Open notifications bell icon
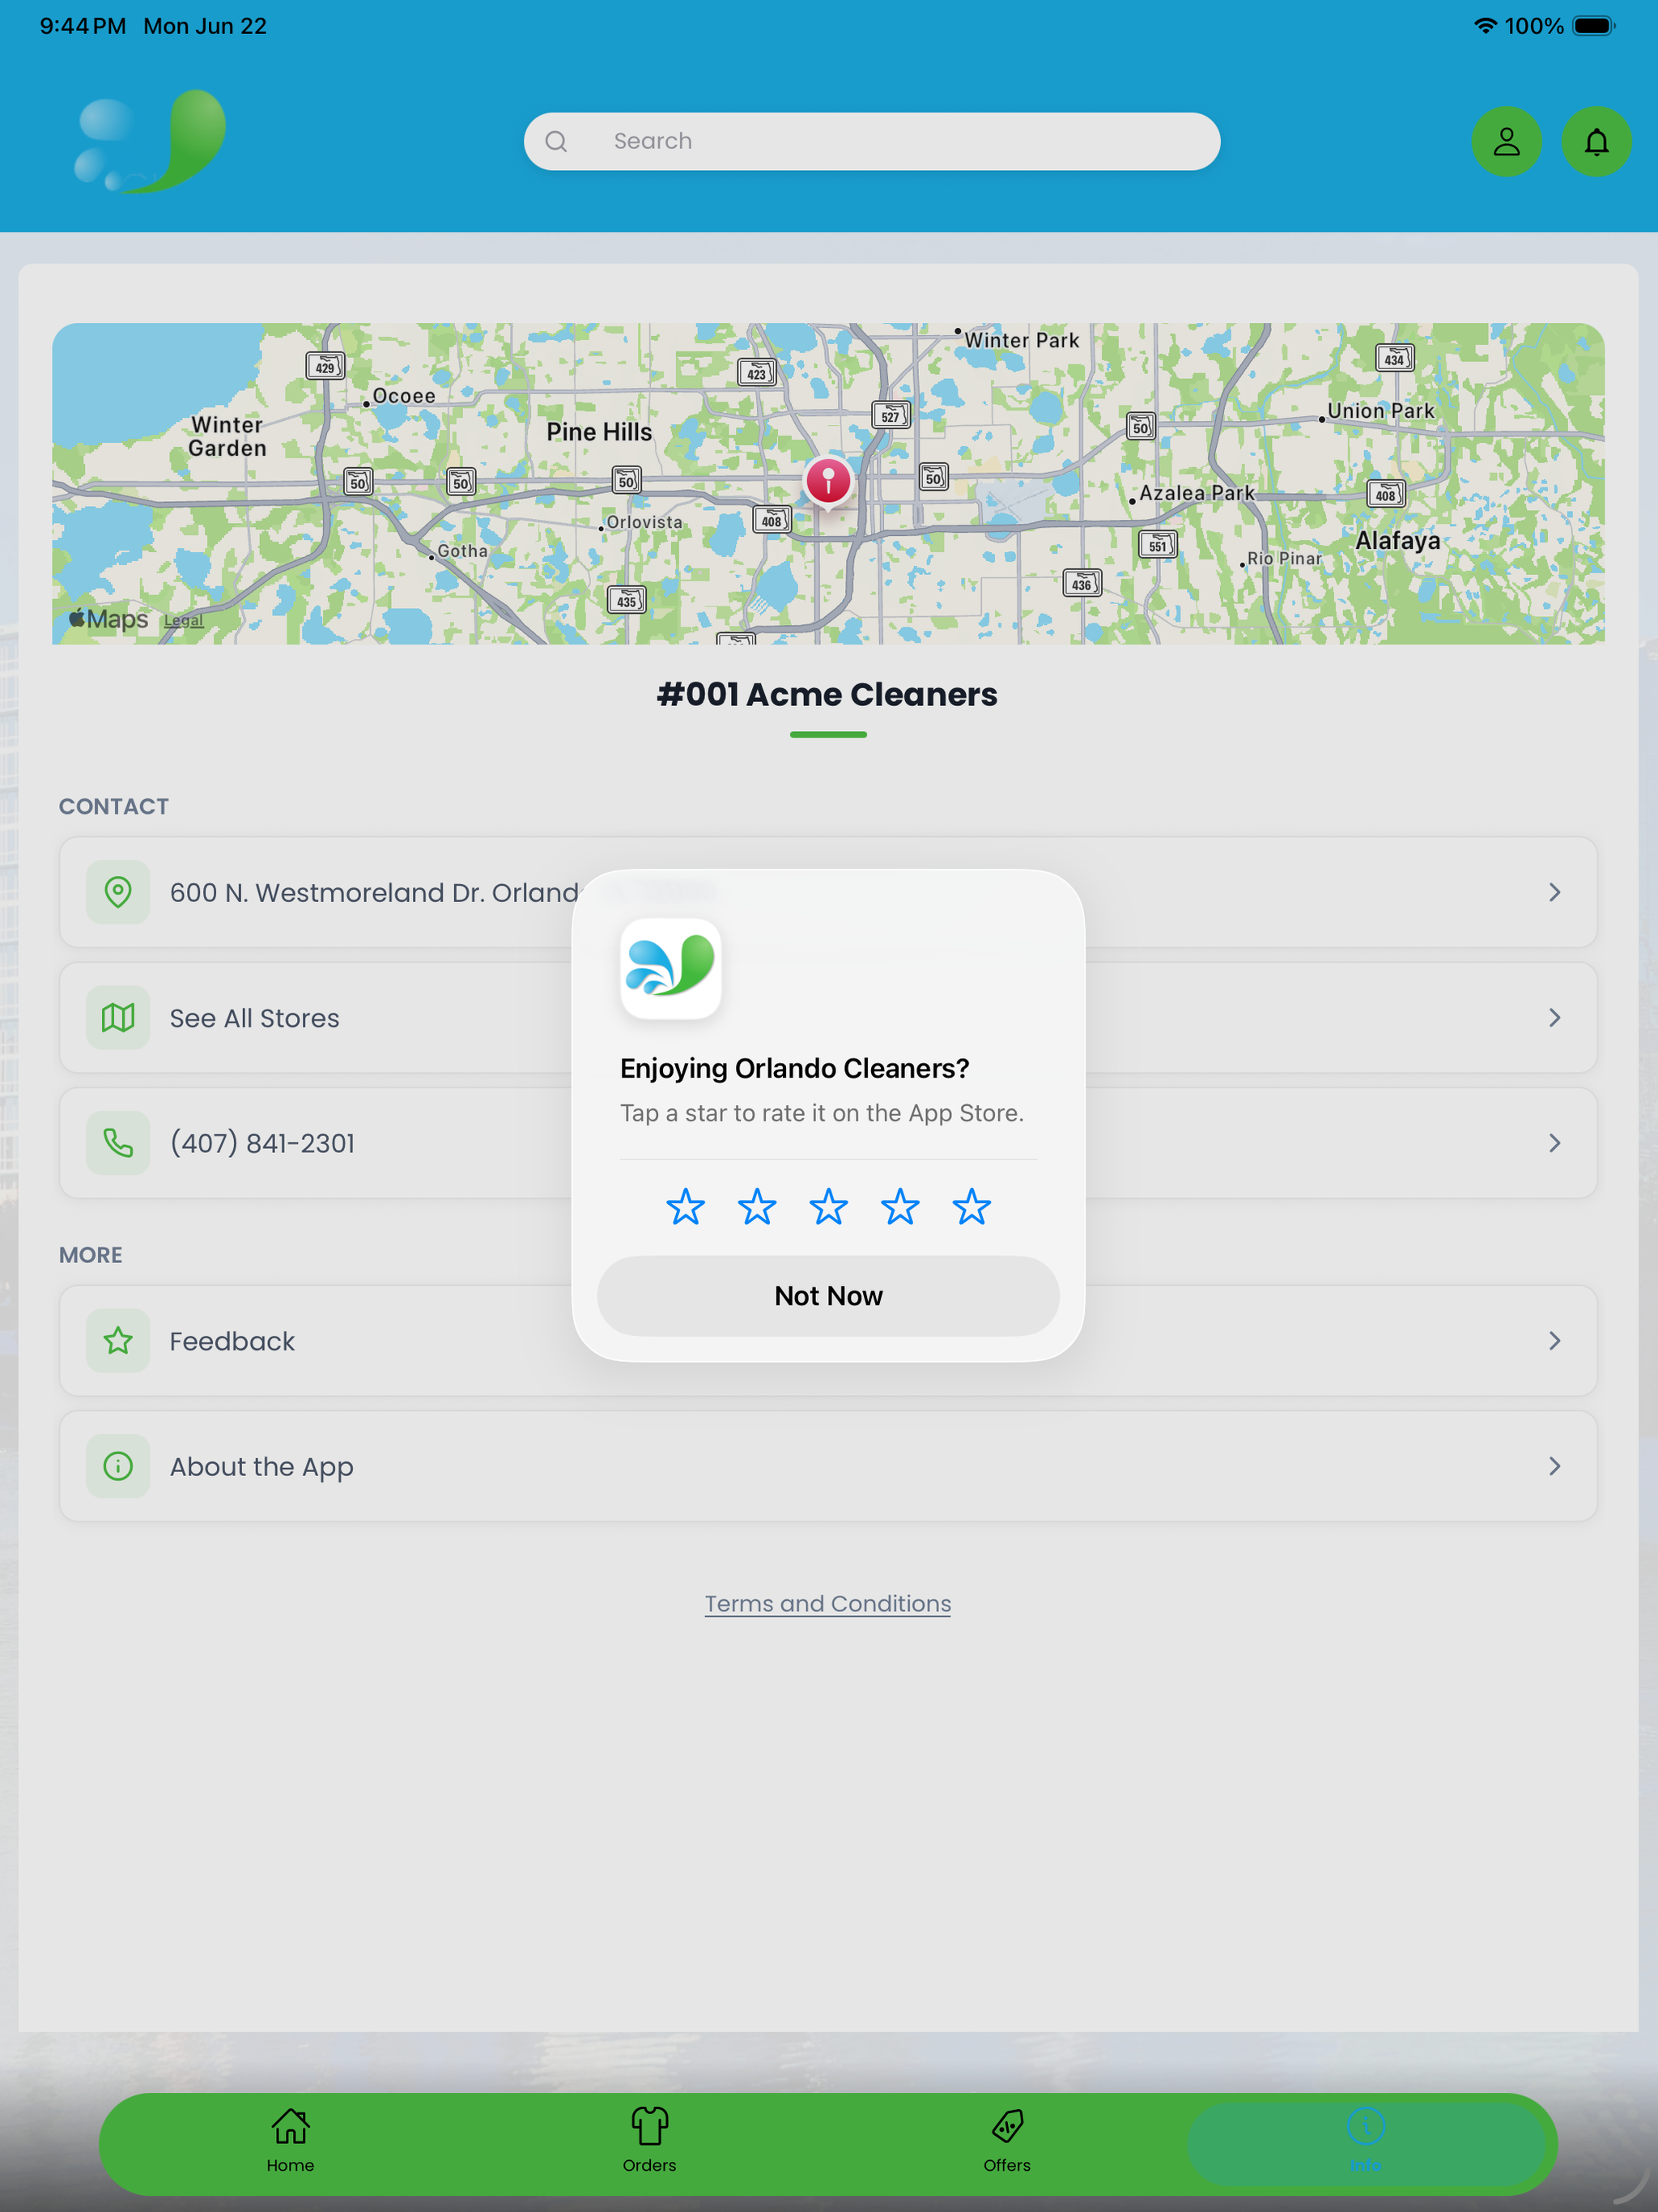This screenshot has width=1658, height=2212. [x=1596, y=142]
